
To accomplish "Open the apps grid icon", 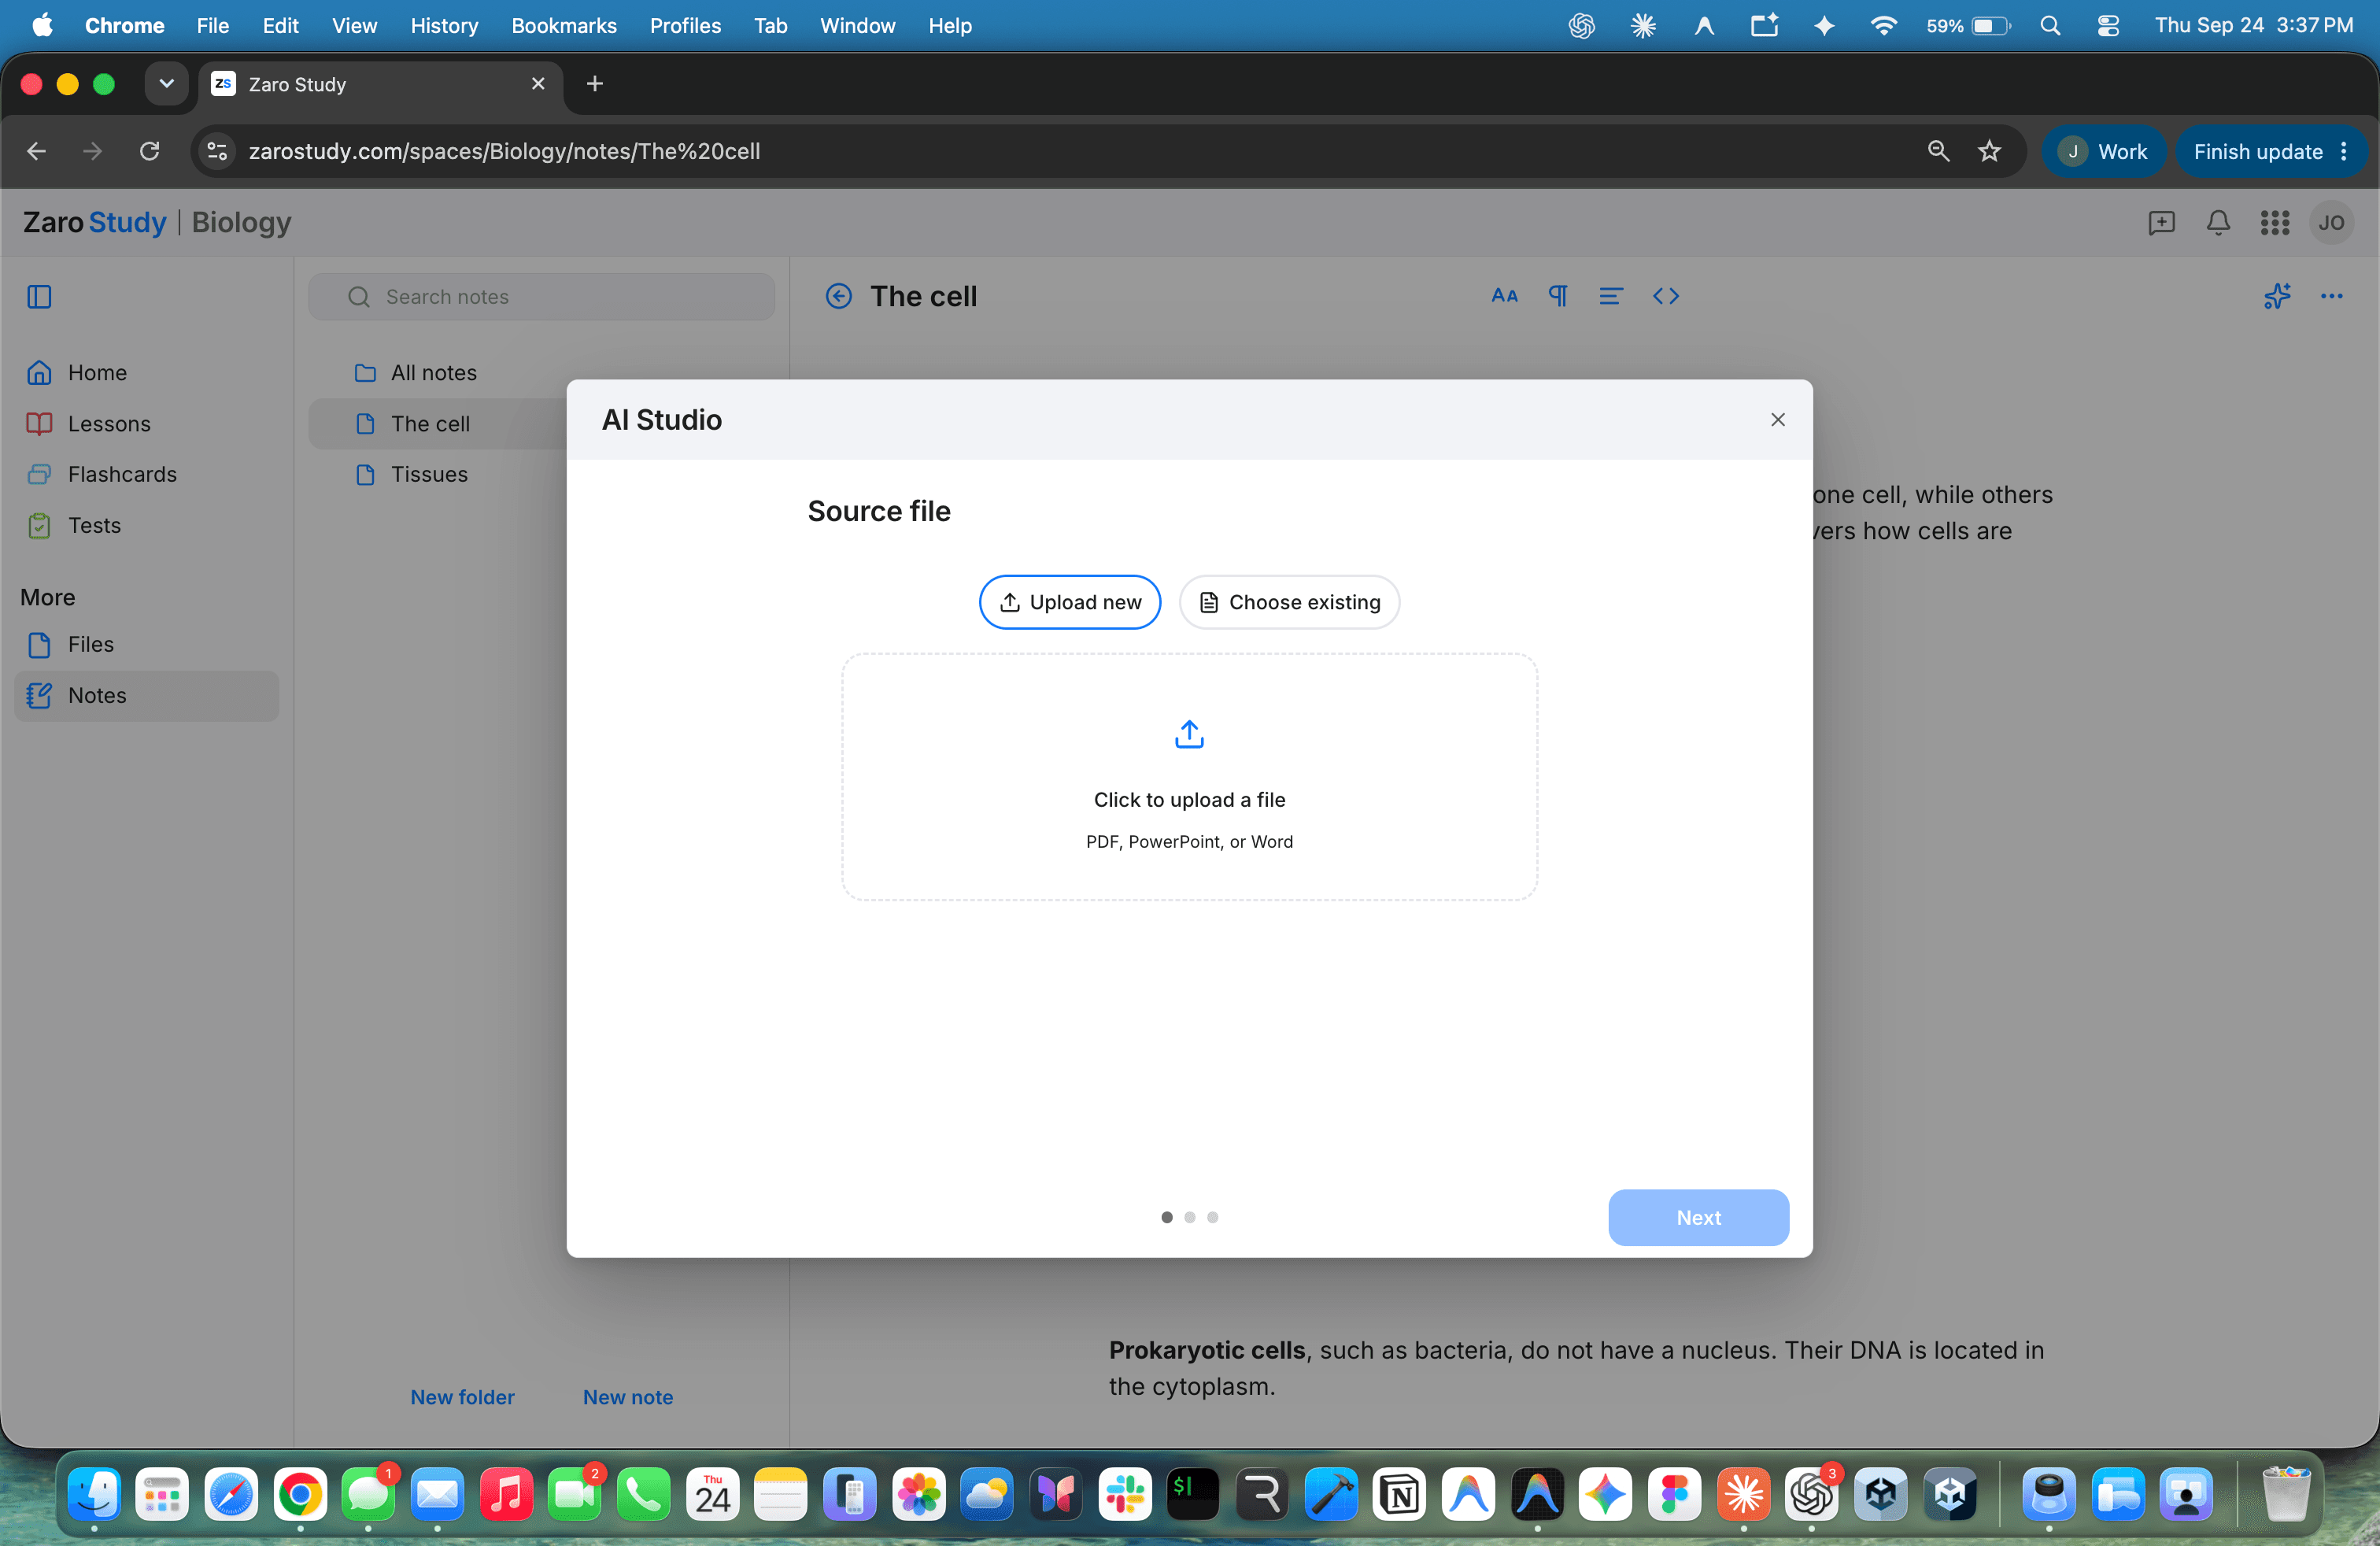I will (2275, 222).
